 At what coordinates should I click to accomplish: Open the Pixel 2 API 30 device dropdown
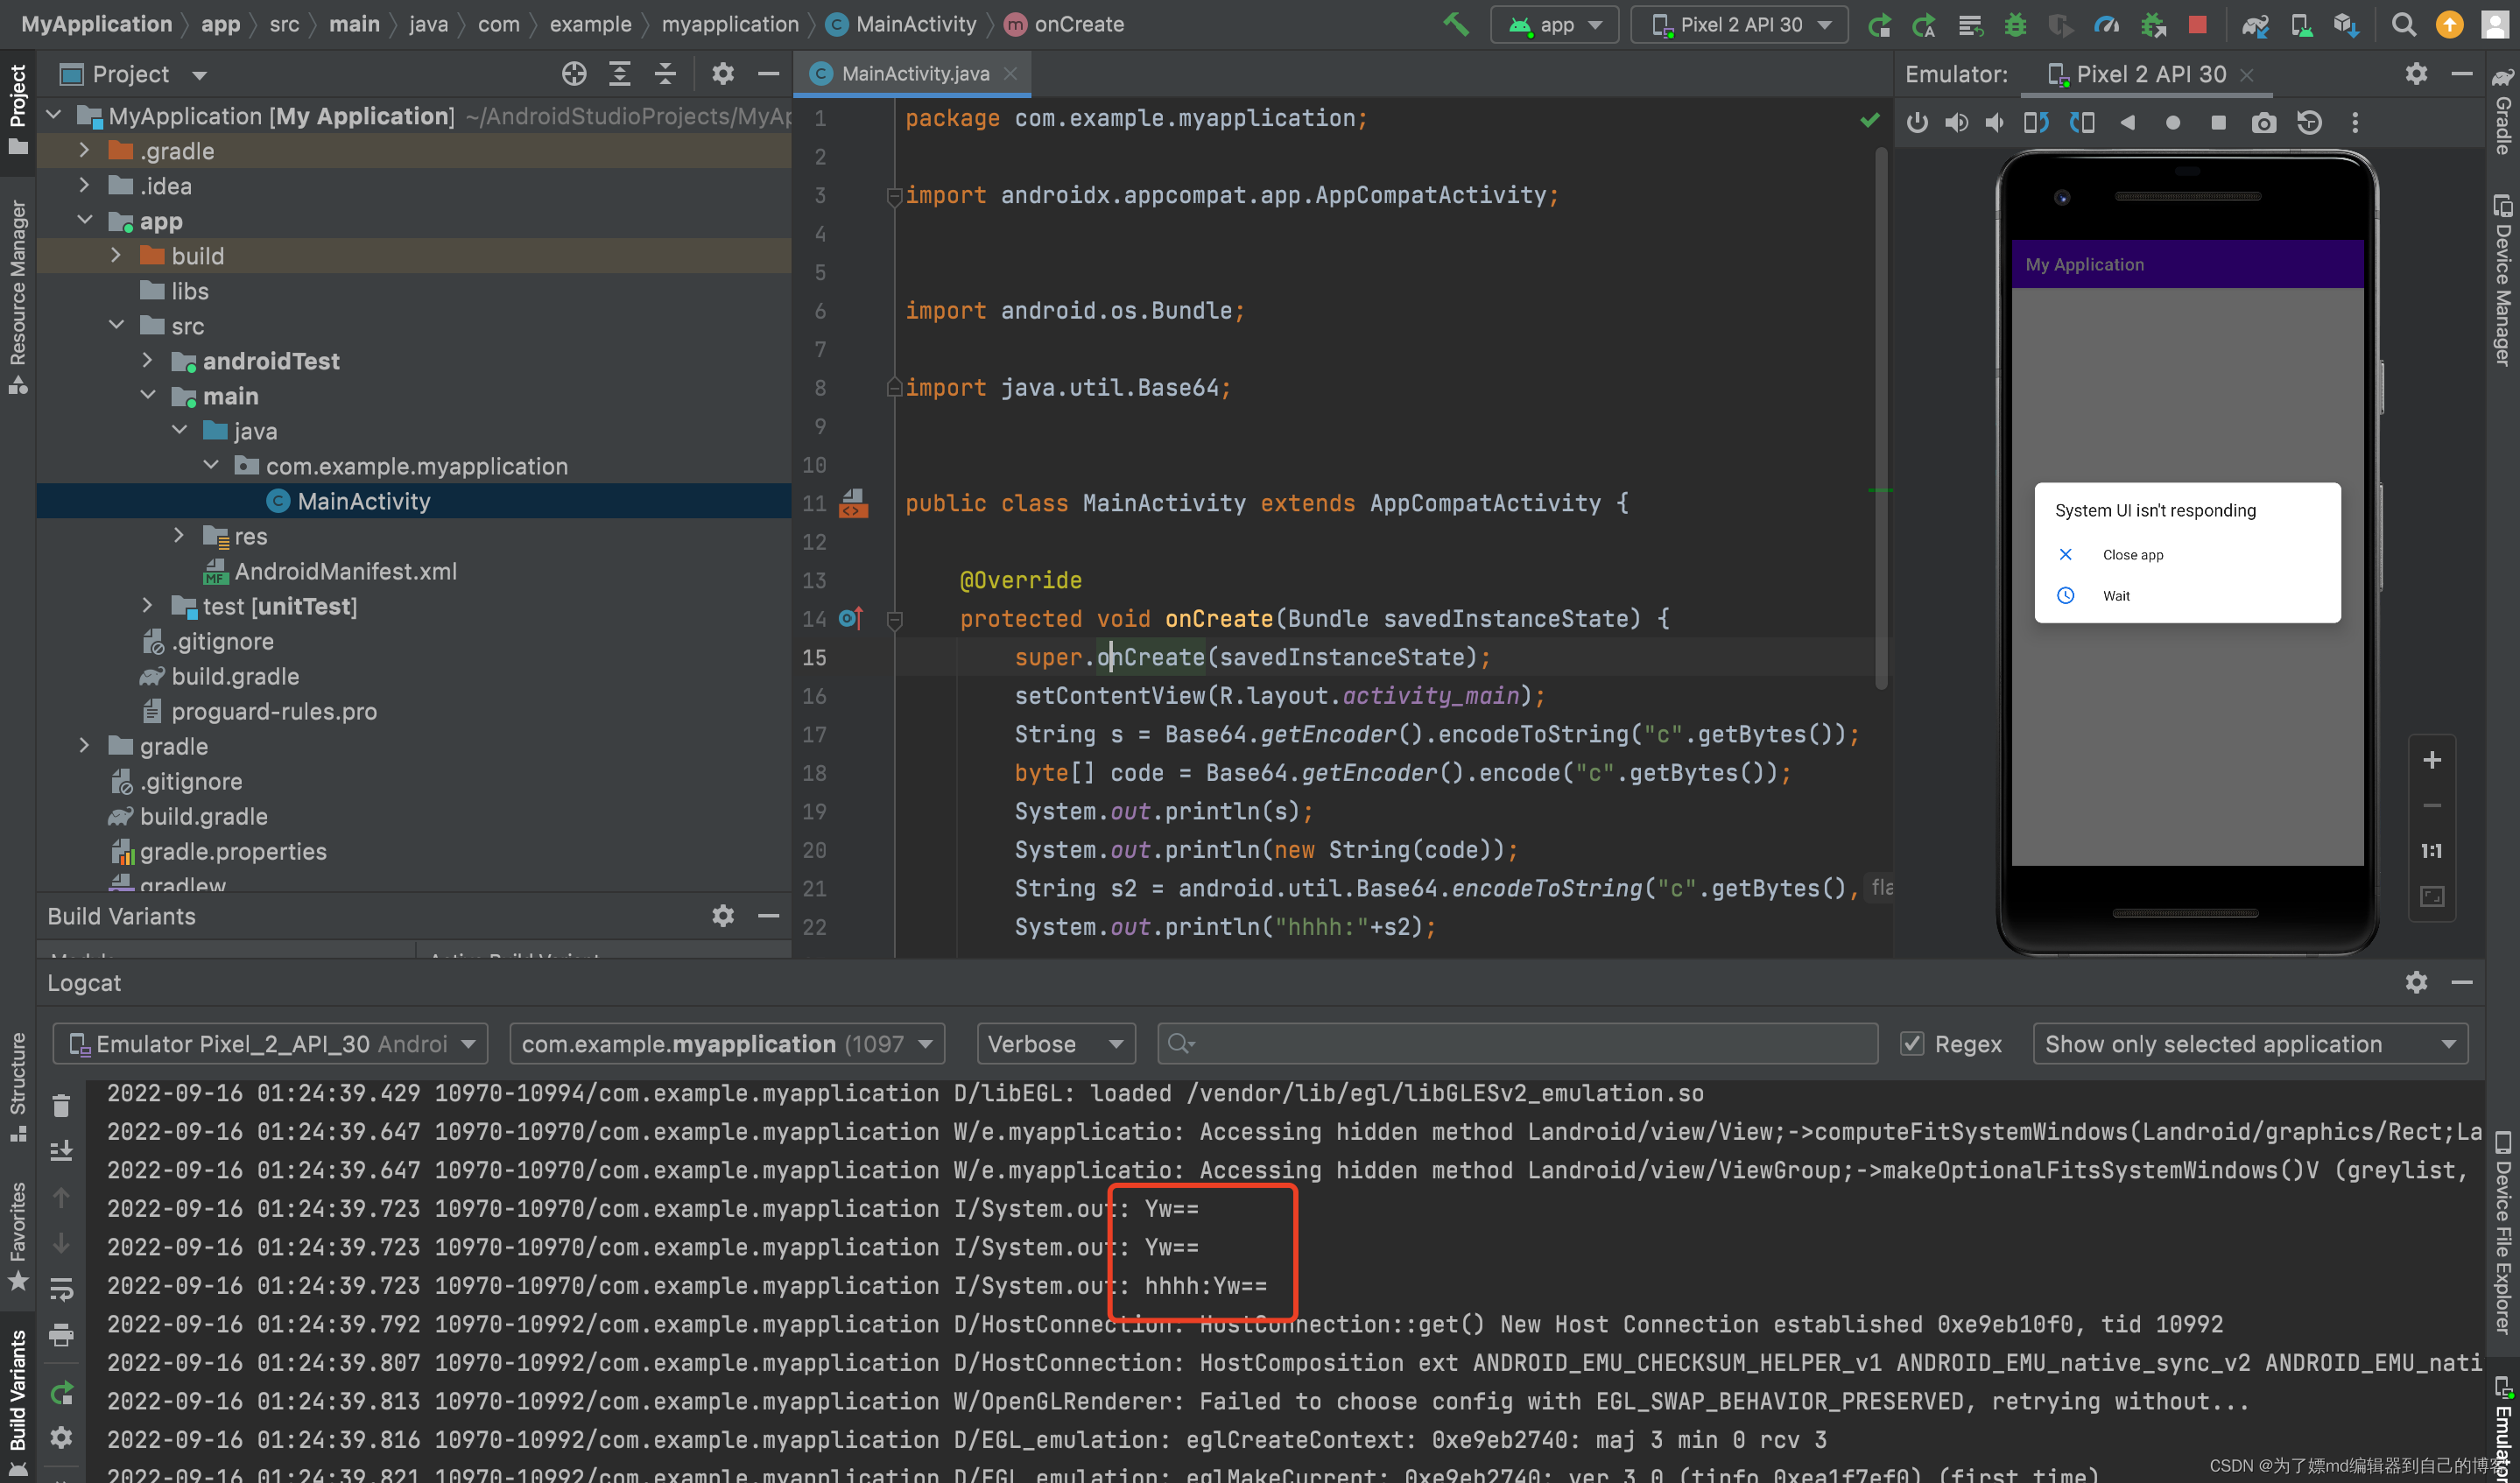[1738, 25]
